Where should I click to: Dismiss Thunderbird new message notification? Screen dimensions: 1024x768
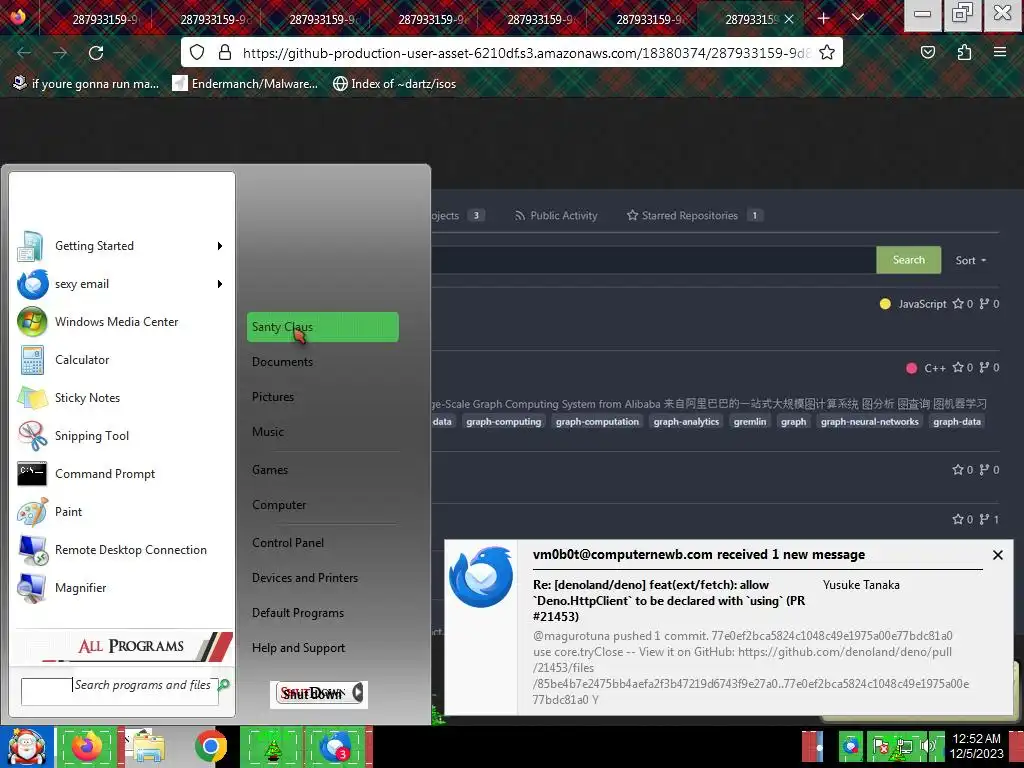(x=997, y=555)
